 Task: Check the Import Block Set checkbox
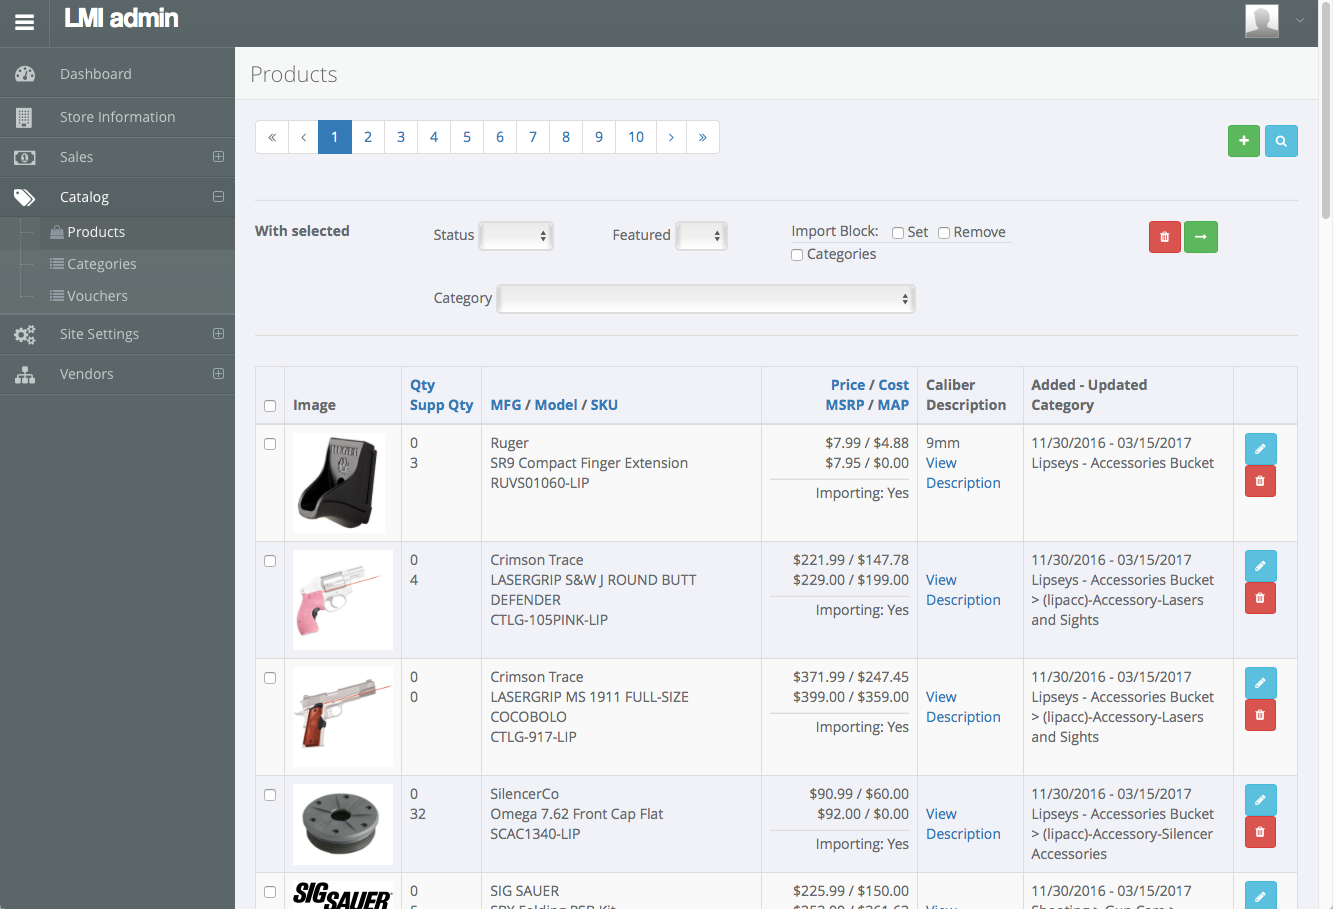tap(898, 233)
